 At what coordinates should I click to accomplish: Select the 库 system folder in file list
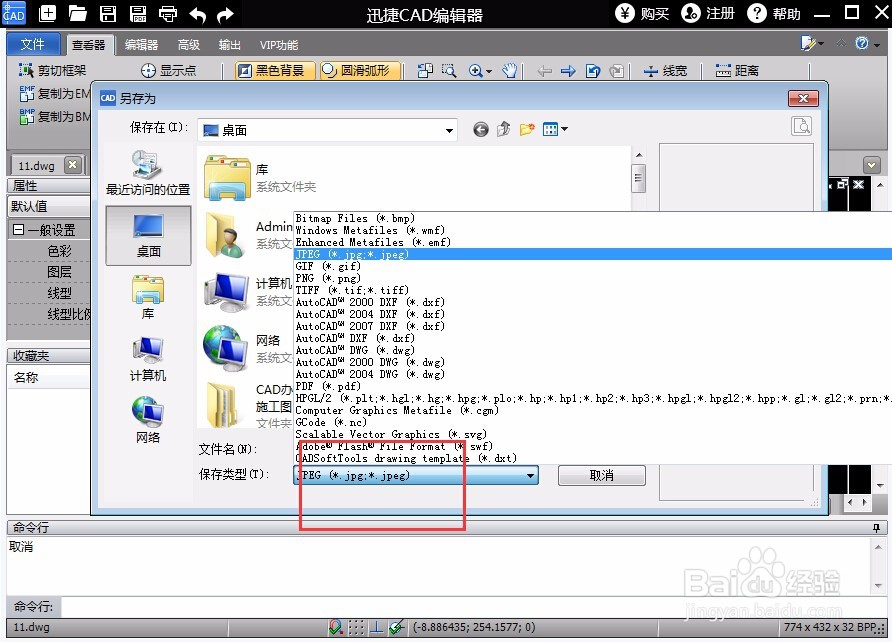tap(261, 178)
